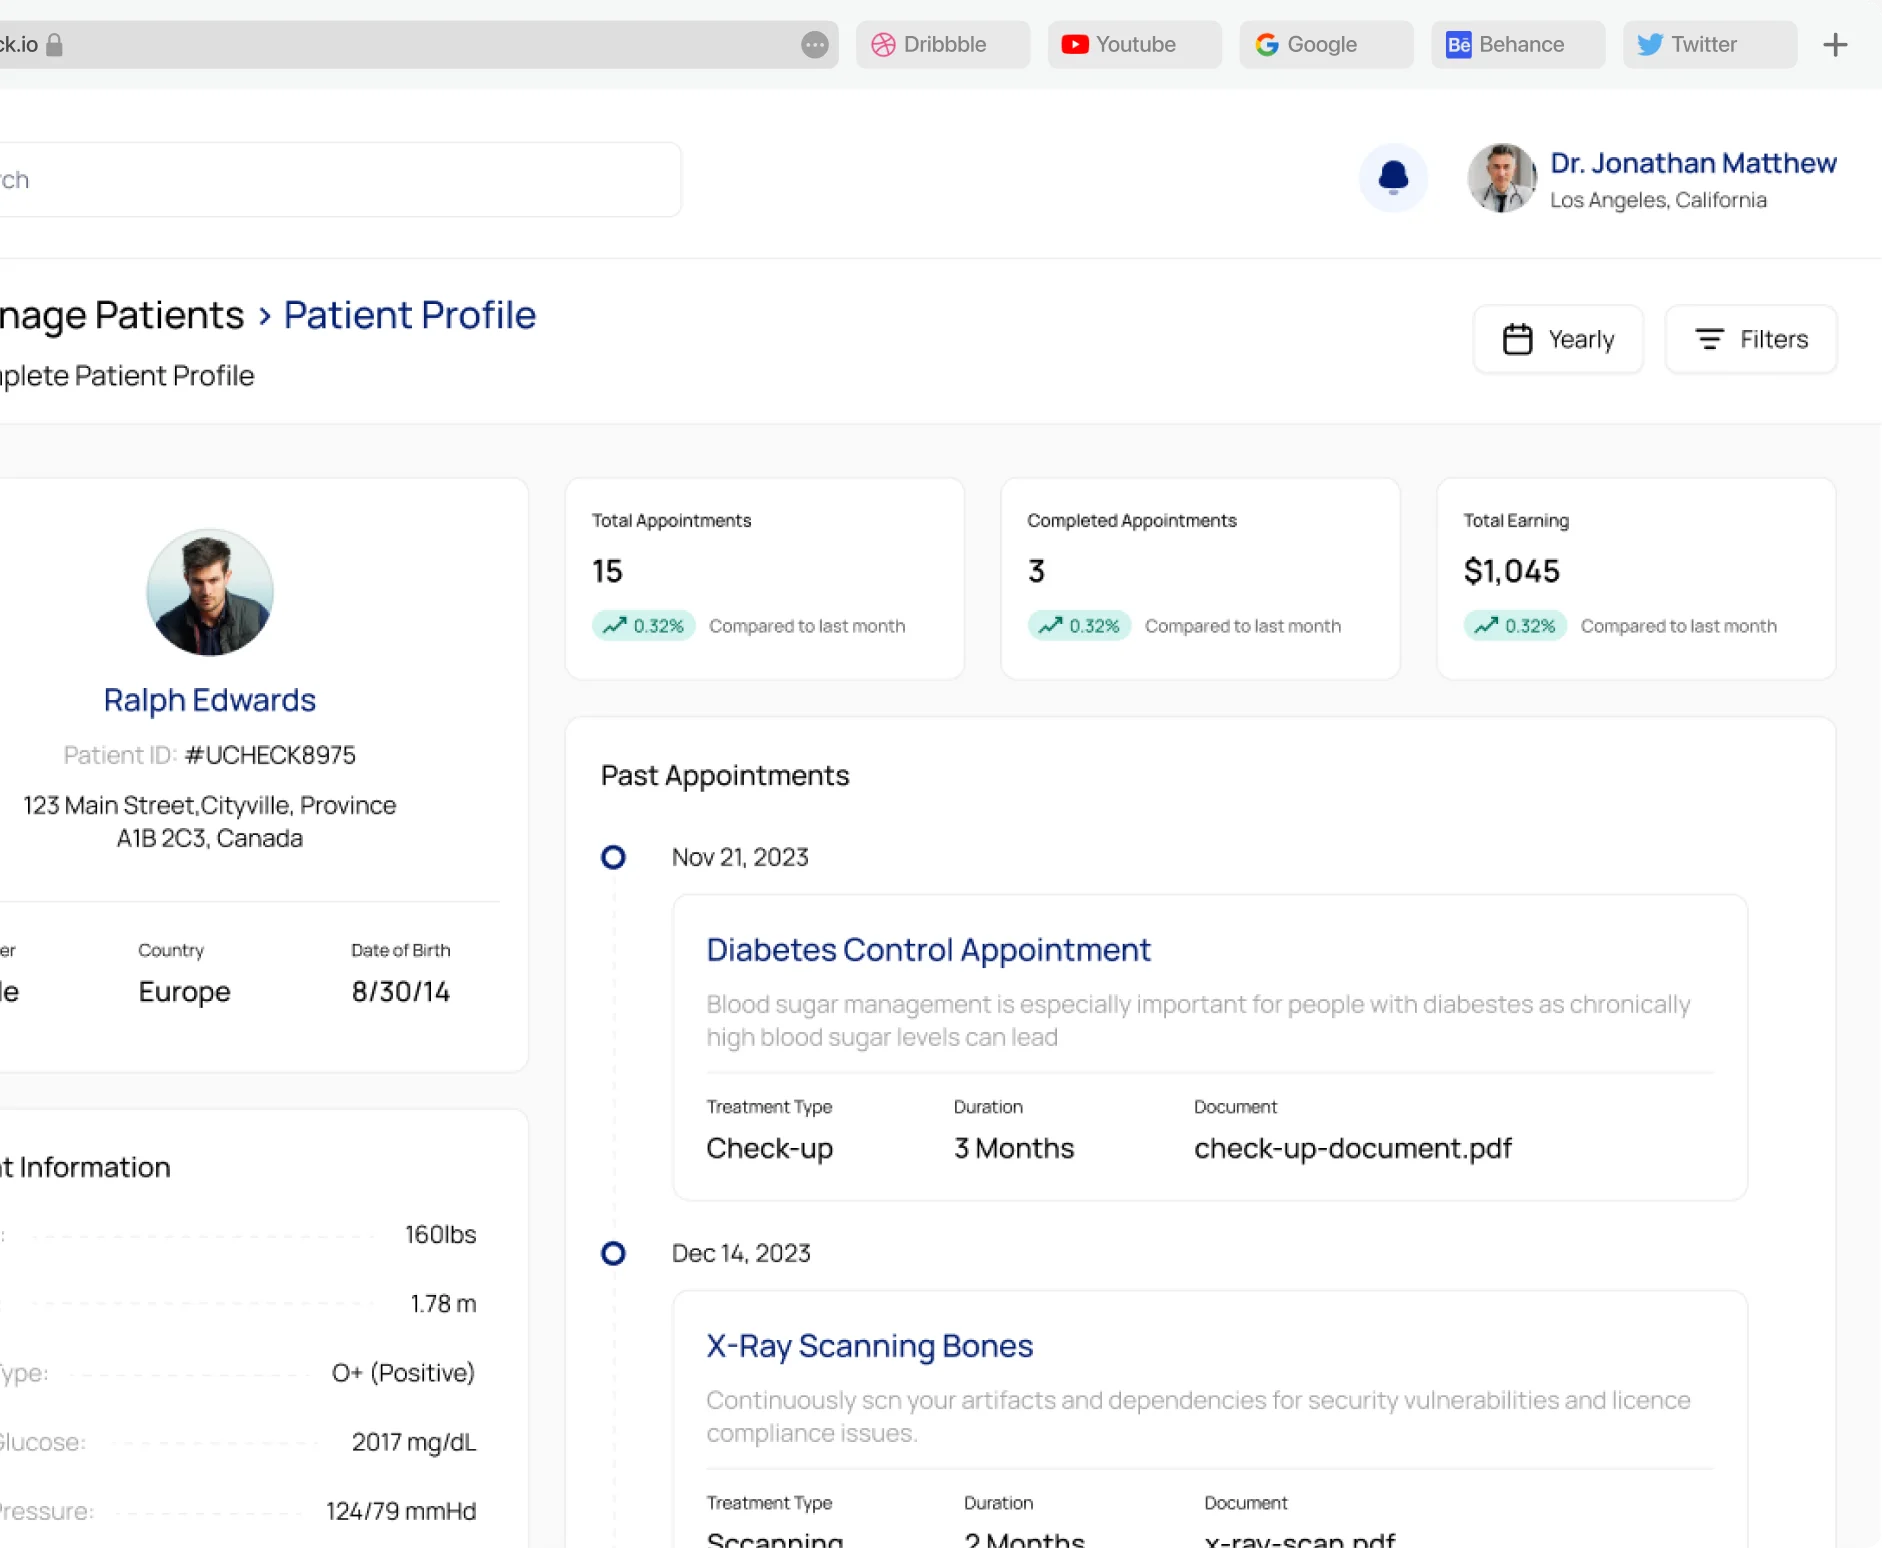Add a new browser tab
Viewport: 1882px width, 1548px height.
1836,44
